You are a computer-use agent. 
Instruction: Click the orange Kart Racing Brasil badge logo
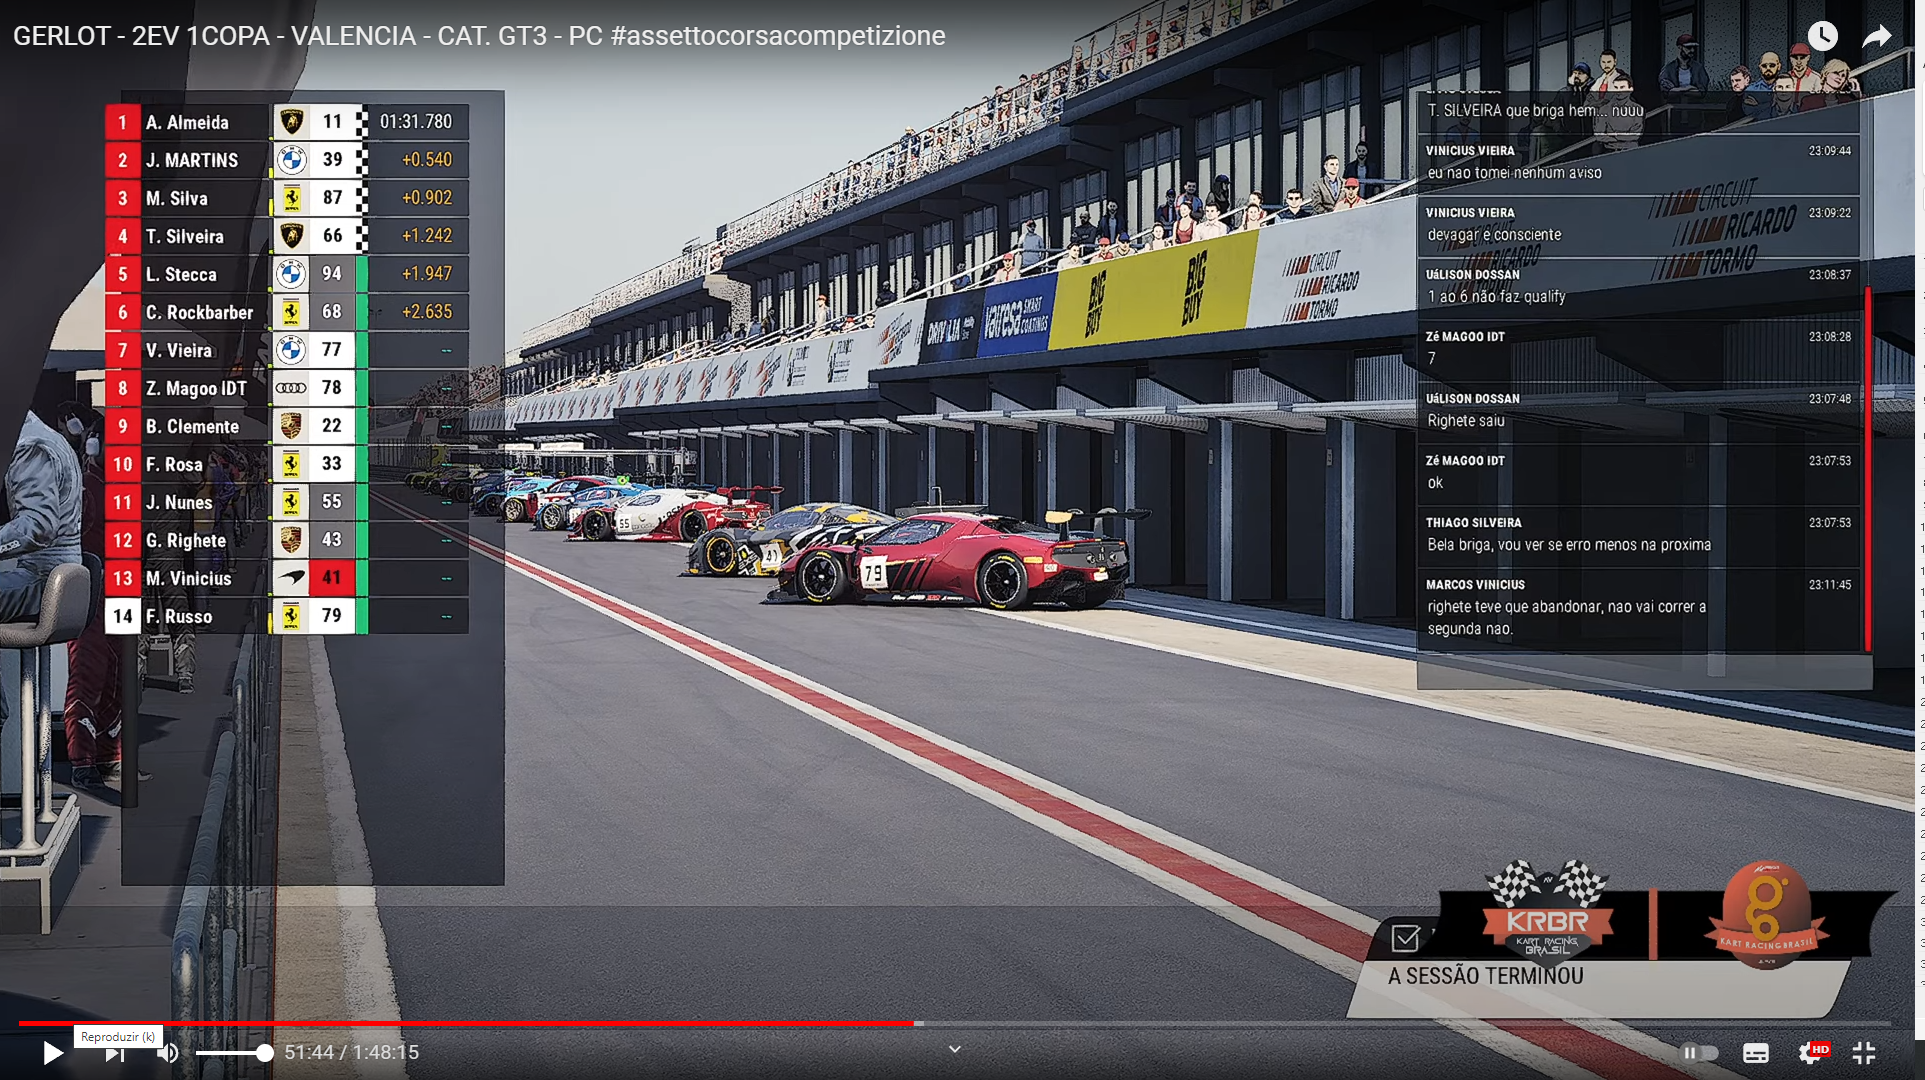click(1767, 913)
